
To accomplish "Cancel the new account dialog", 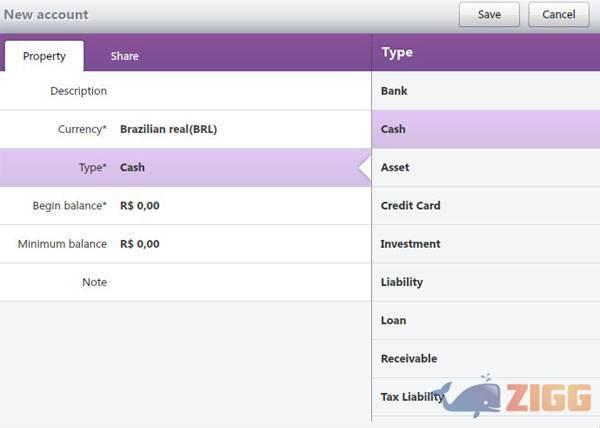I will pos(558,15).
